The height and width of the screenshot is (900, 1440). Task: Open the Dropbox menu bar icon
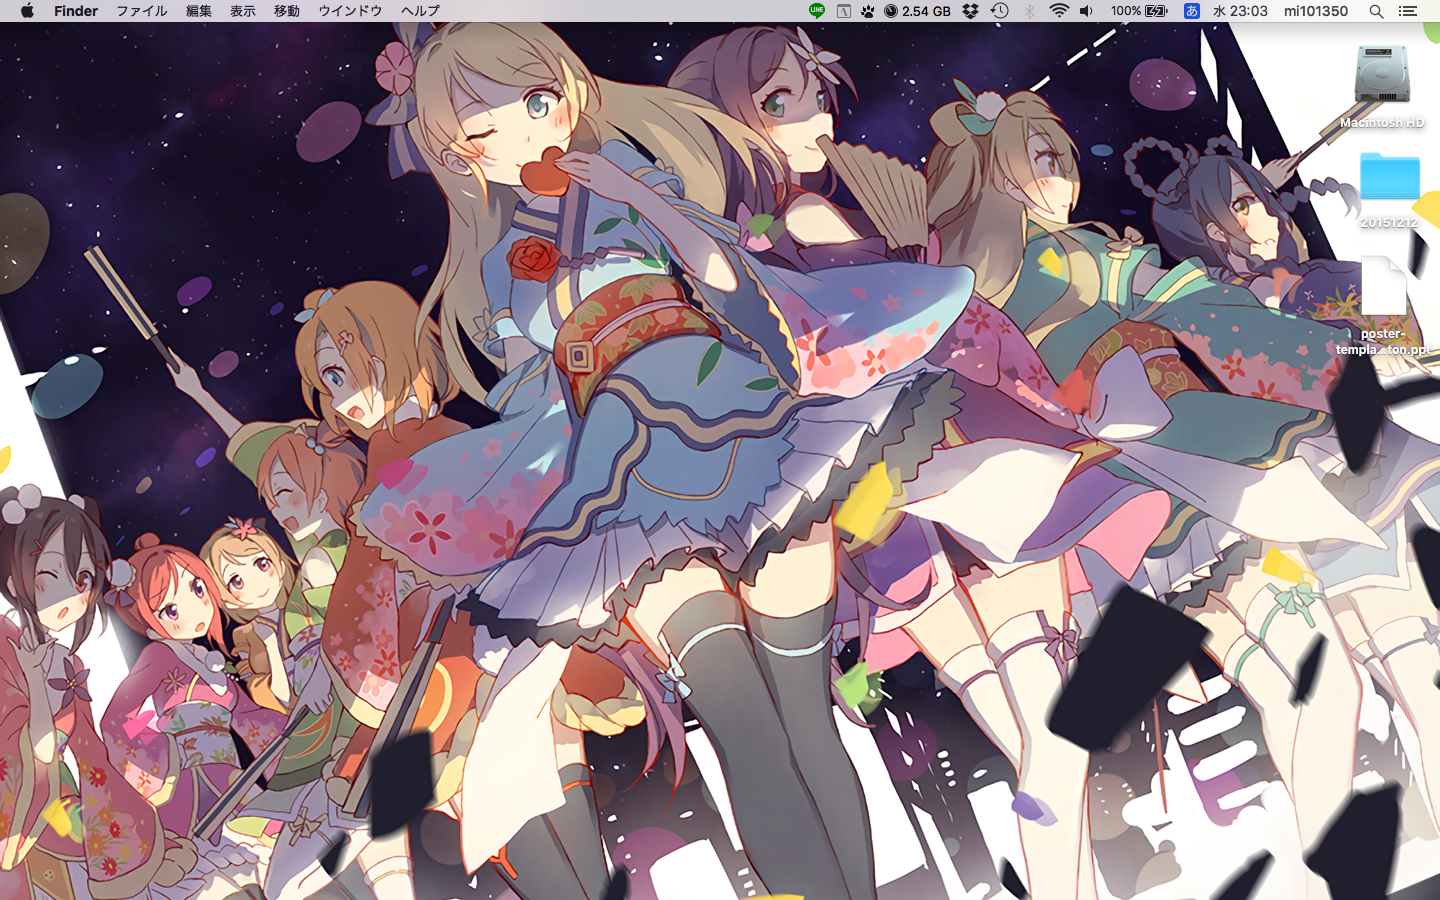[970, 11]
